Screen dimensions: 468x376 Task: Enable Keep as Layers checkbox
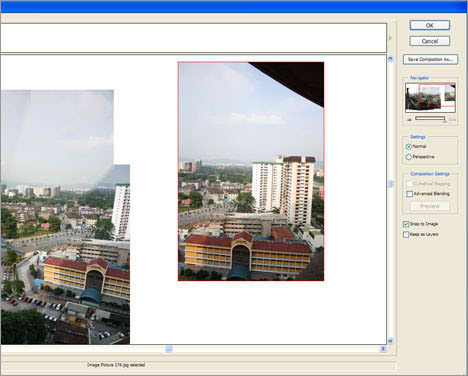(x=406, y=234)
